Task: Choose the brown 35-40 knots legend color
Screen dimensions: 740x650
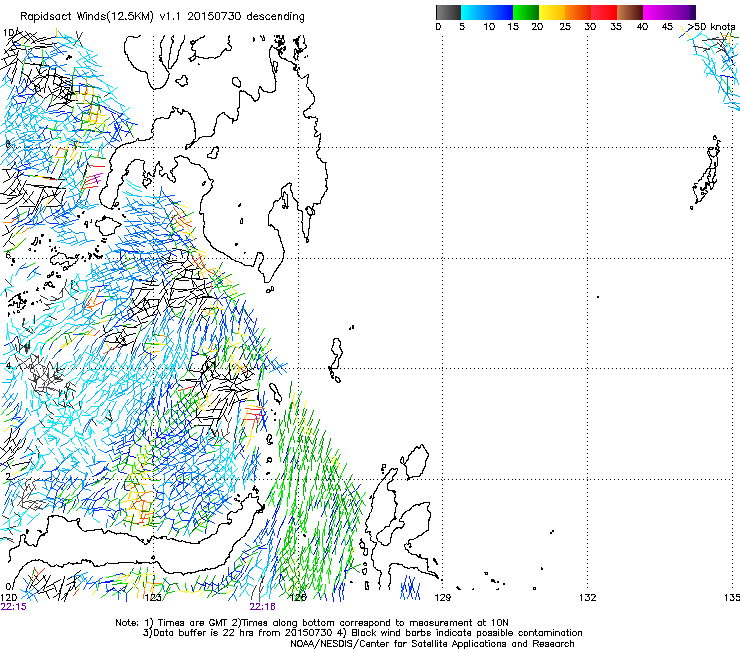Action: tap(630, 12)
